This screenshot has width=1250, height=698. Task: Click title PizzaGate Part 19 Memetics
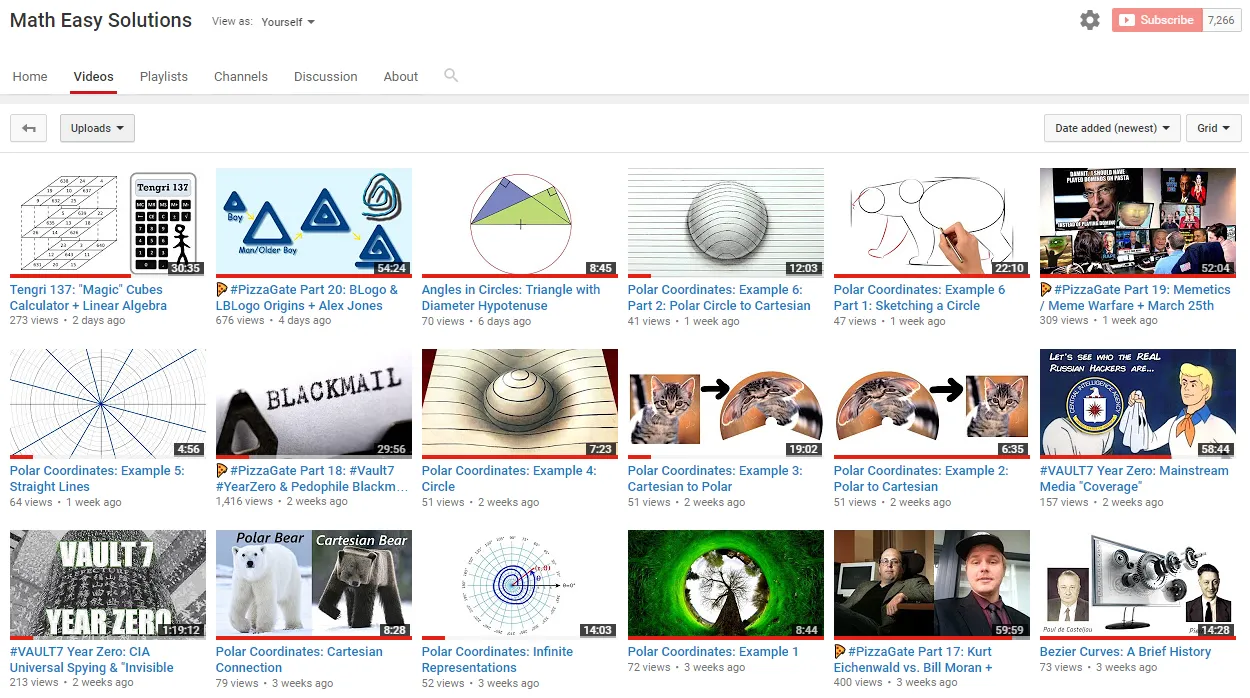coord(1135,298)
